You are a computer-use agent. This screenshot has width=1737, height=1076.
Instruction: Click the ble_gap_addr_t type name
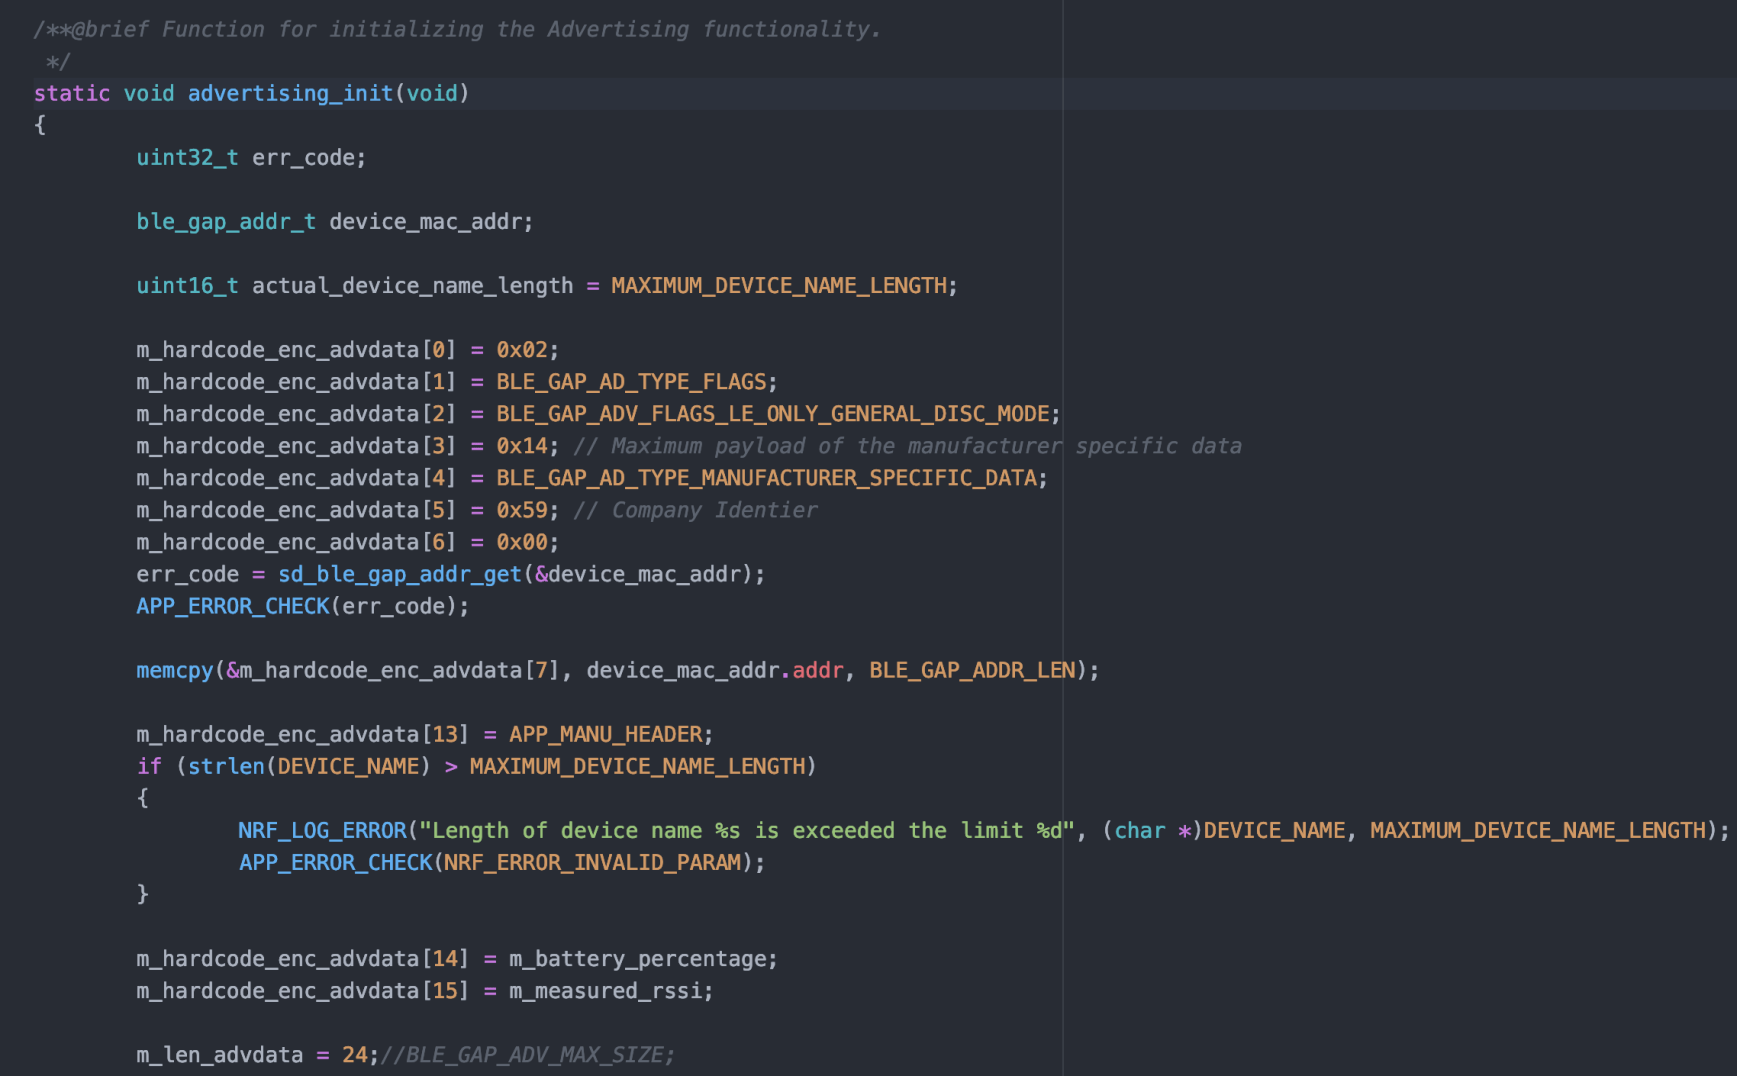225,221
